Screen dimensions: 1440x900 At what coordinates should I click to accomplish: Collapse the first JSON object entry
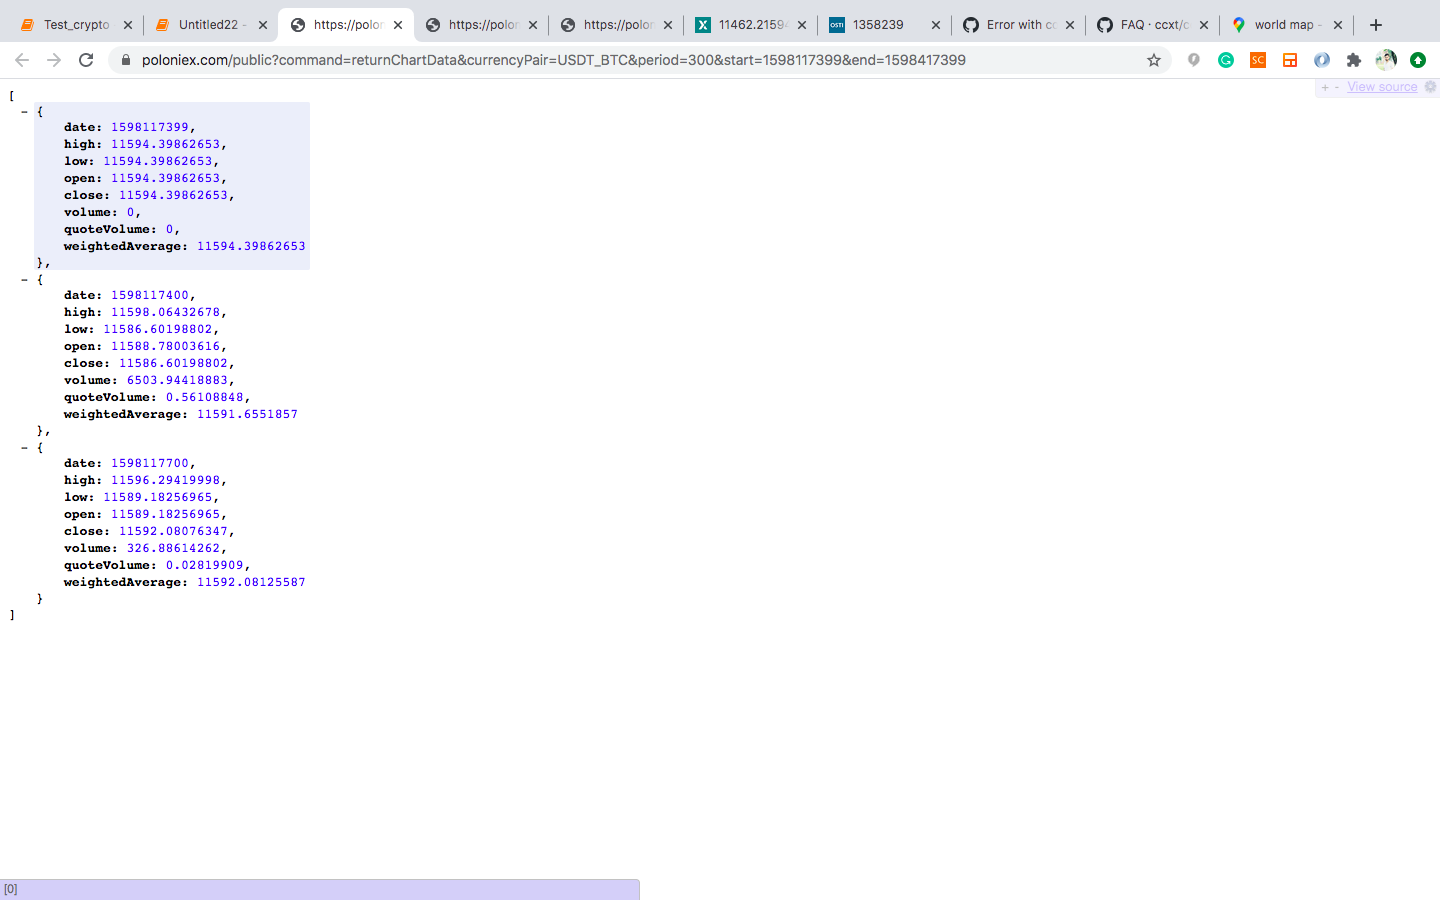pyautogui.click(x=24, y=110)
